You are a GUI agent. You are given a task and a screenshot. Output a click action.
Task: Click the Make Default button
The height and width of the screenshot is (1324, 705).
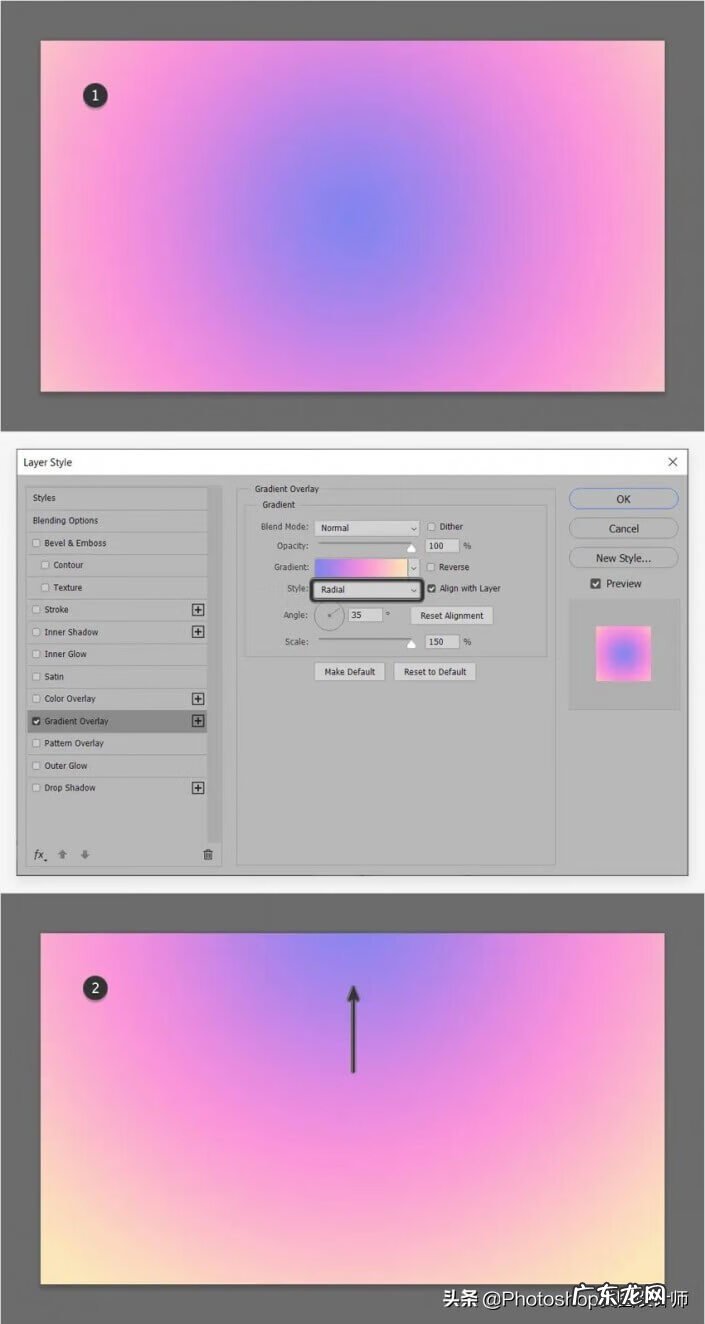click(350, 672)
